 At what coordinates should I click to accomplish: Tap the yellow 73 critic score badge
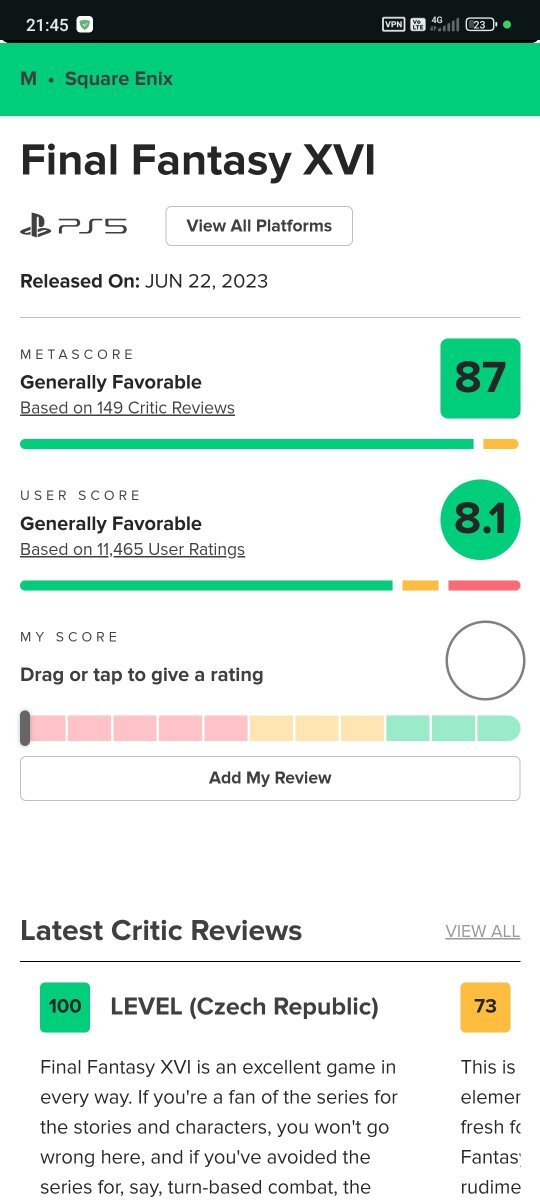click(x=485, y=1007)
